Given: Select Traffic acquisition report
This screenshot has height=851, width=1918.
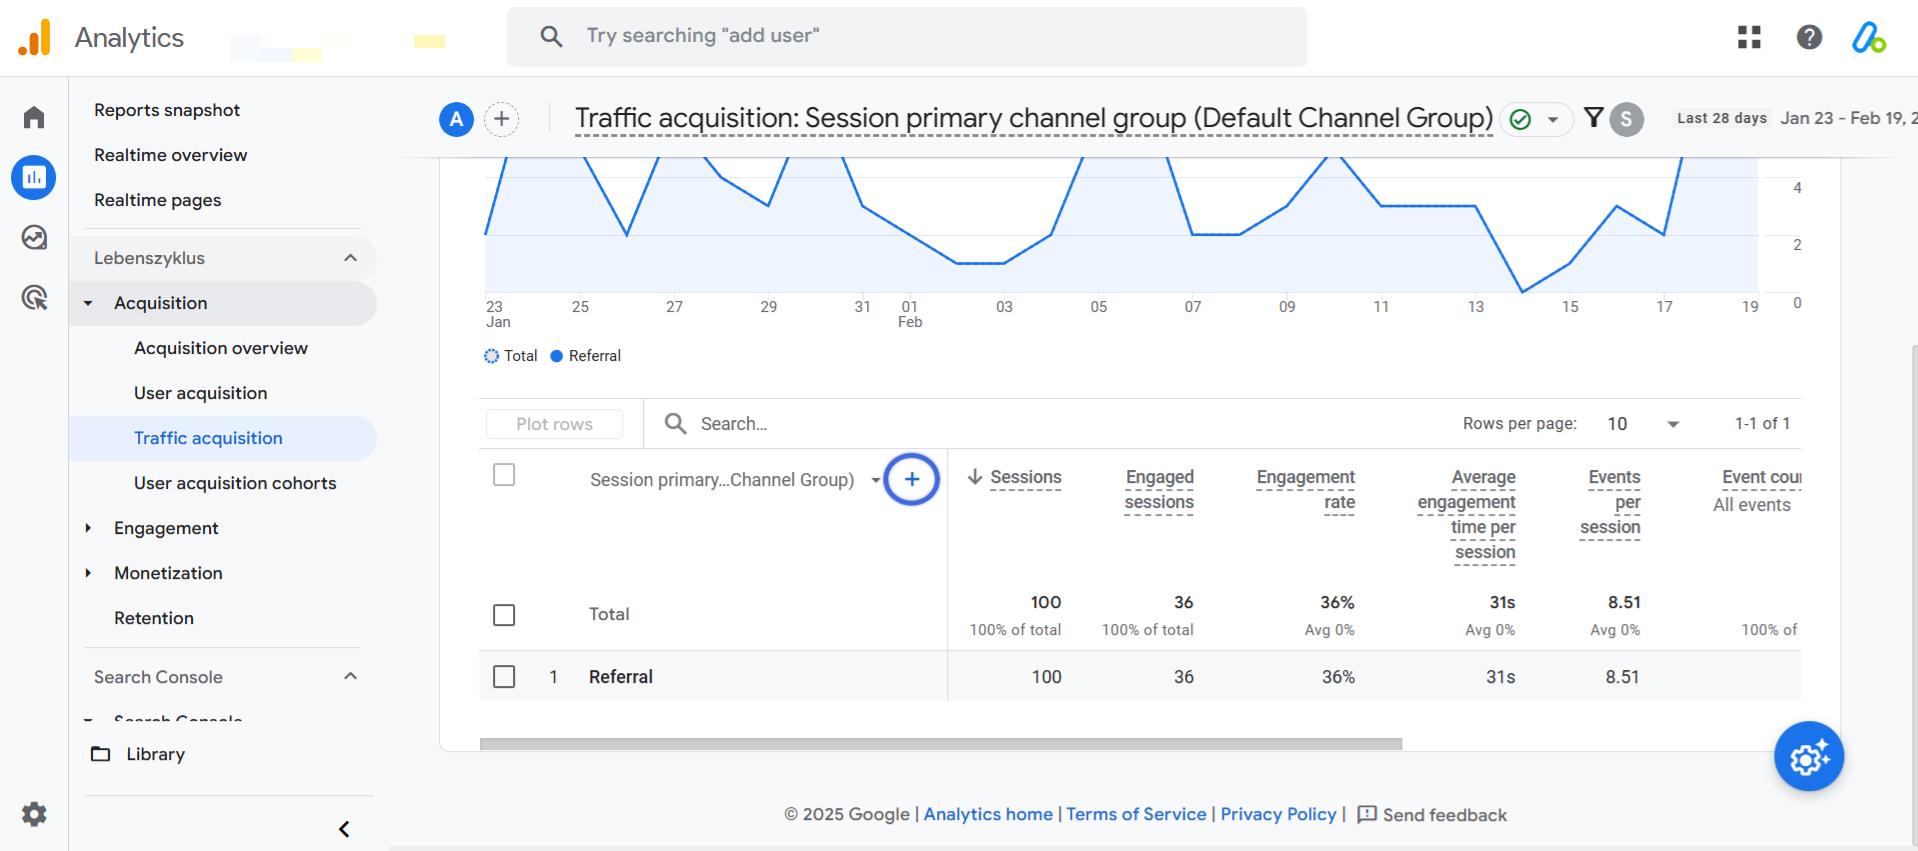Looking at the screenshot, I should click(x=209, y=438).
